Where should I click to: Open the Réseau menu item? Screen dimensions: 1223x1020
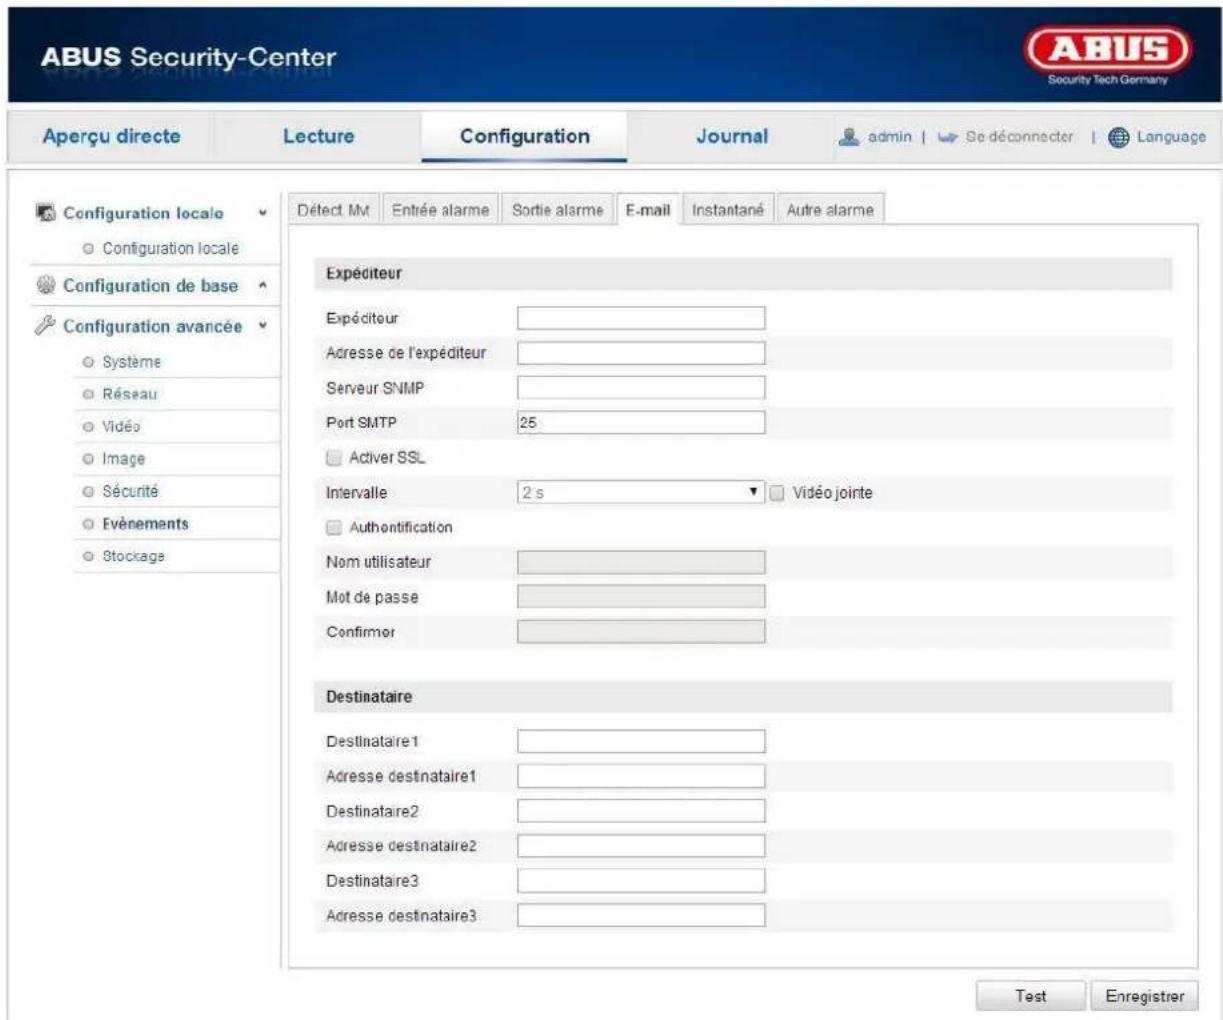130,394
